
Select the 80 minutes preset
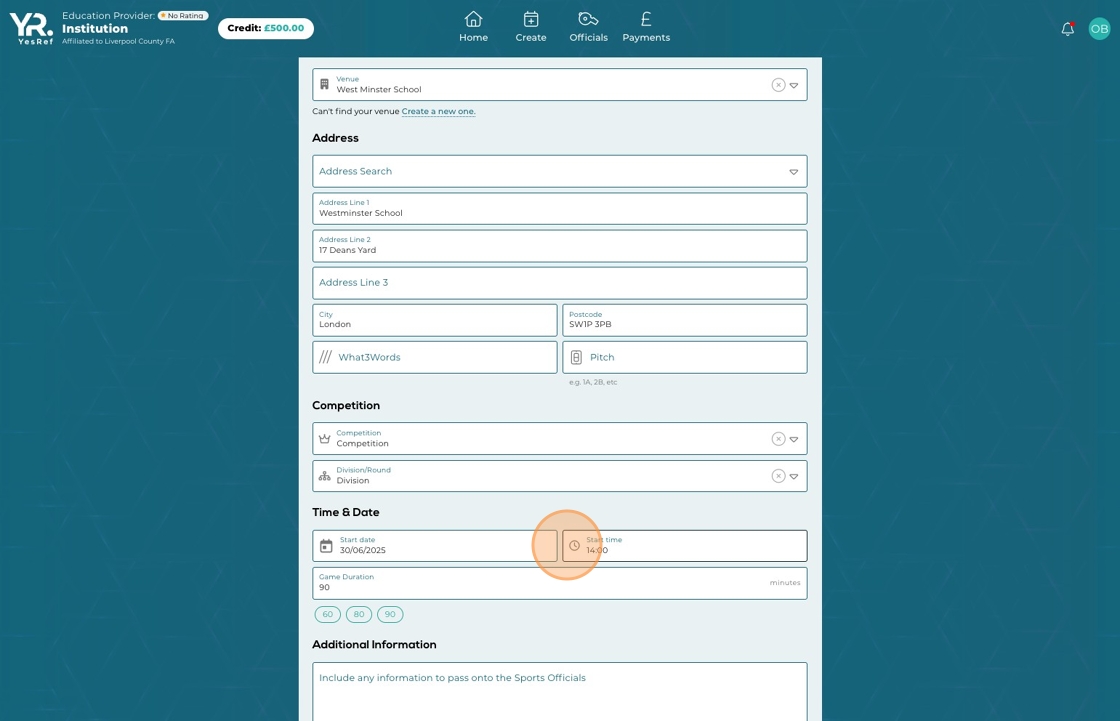point(359,615)
